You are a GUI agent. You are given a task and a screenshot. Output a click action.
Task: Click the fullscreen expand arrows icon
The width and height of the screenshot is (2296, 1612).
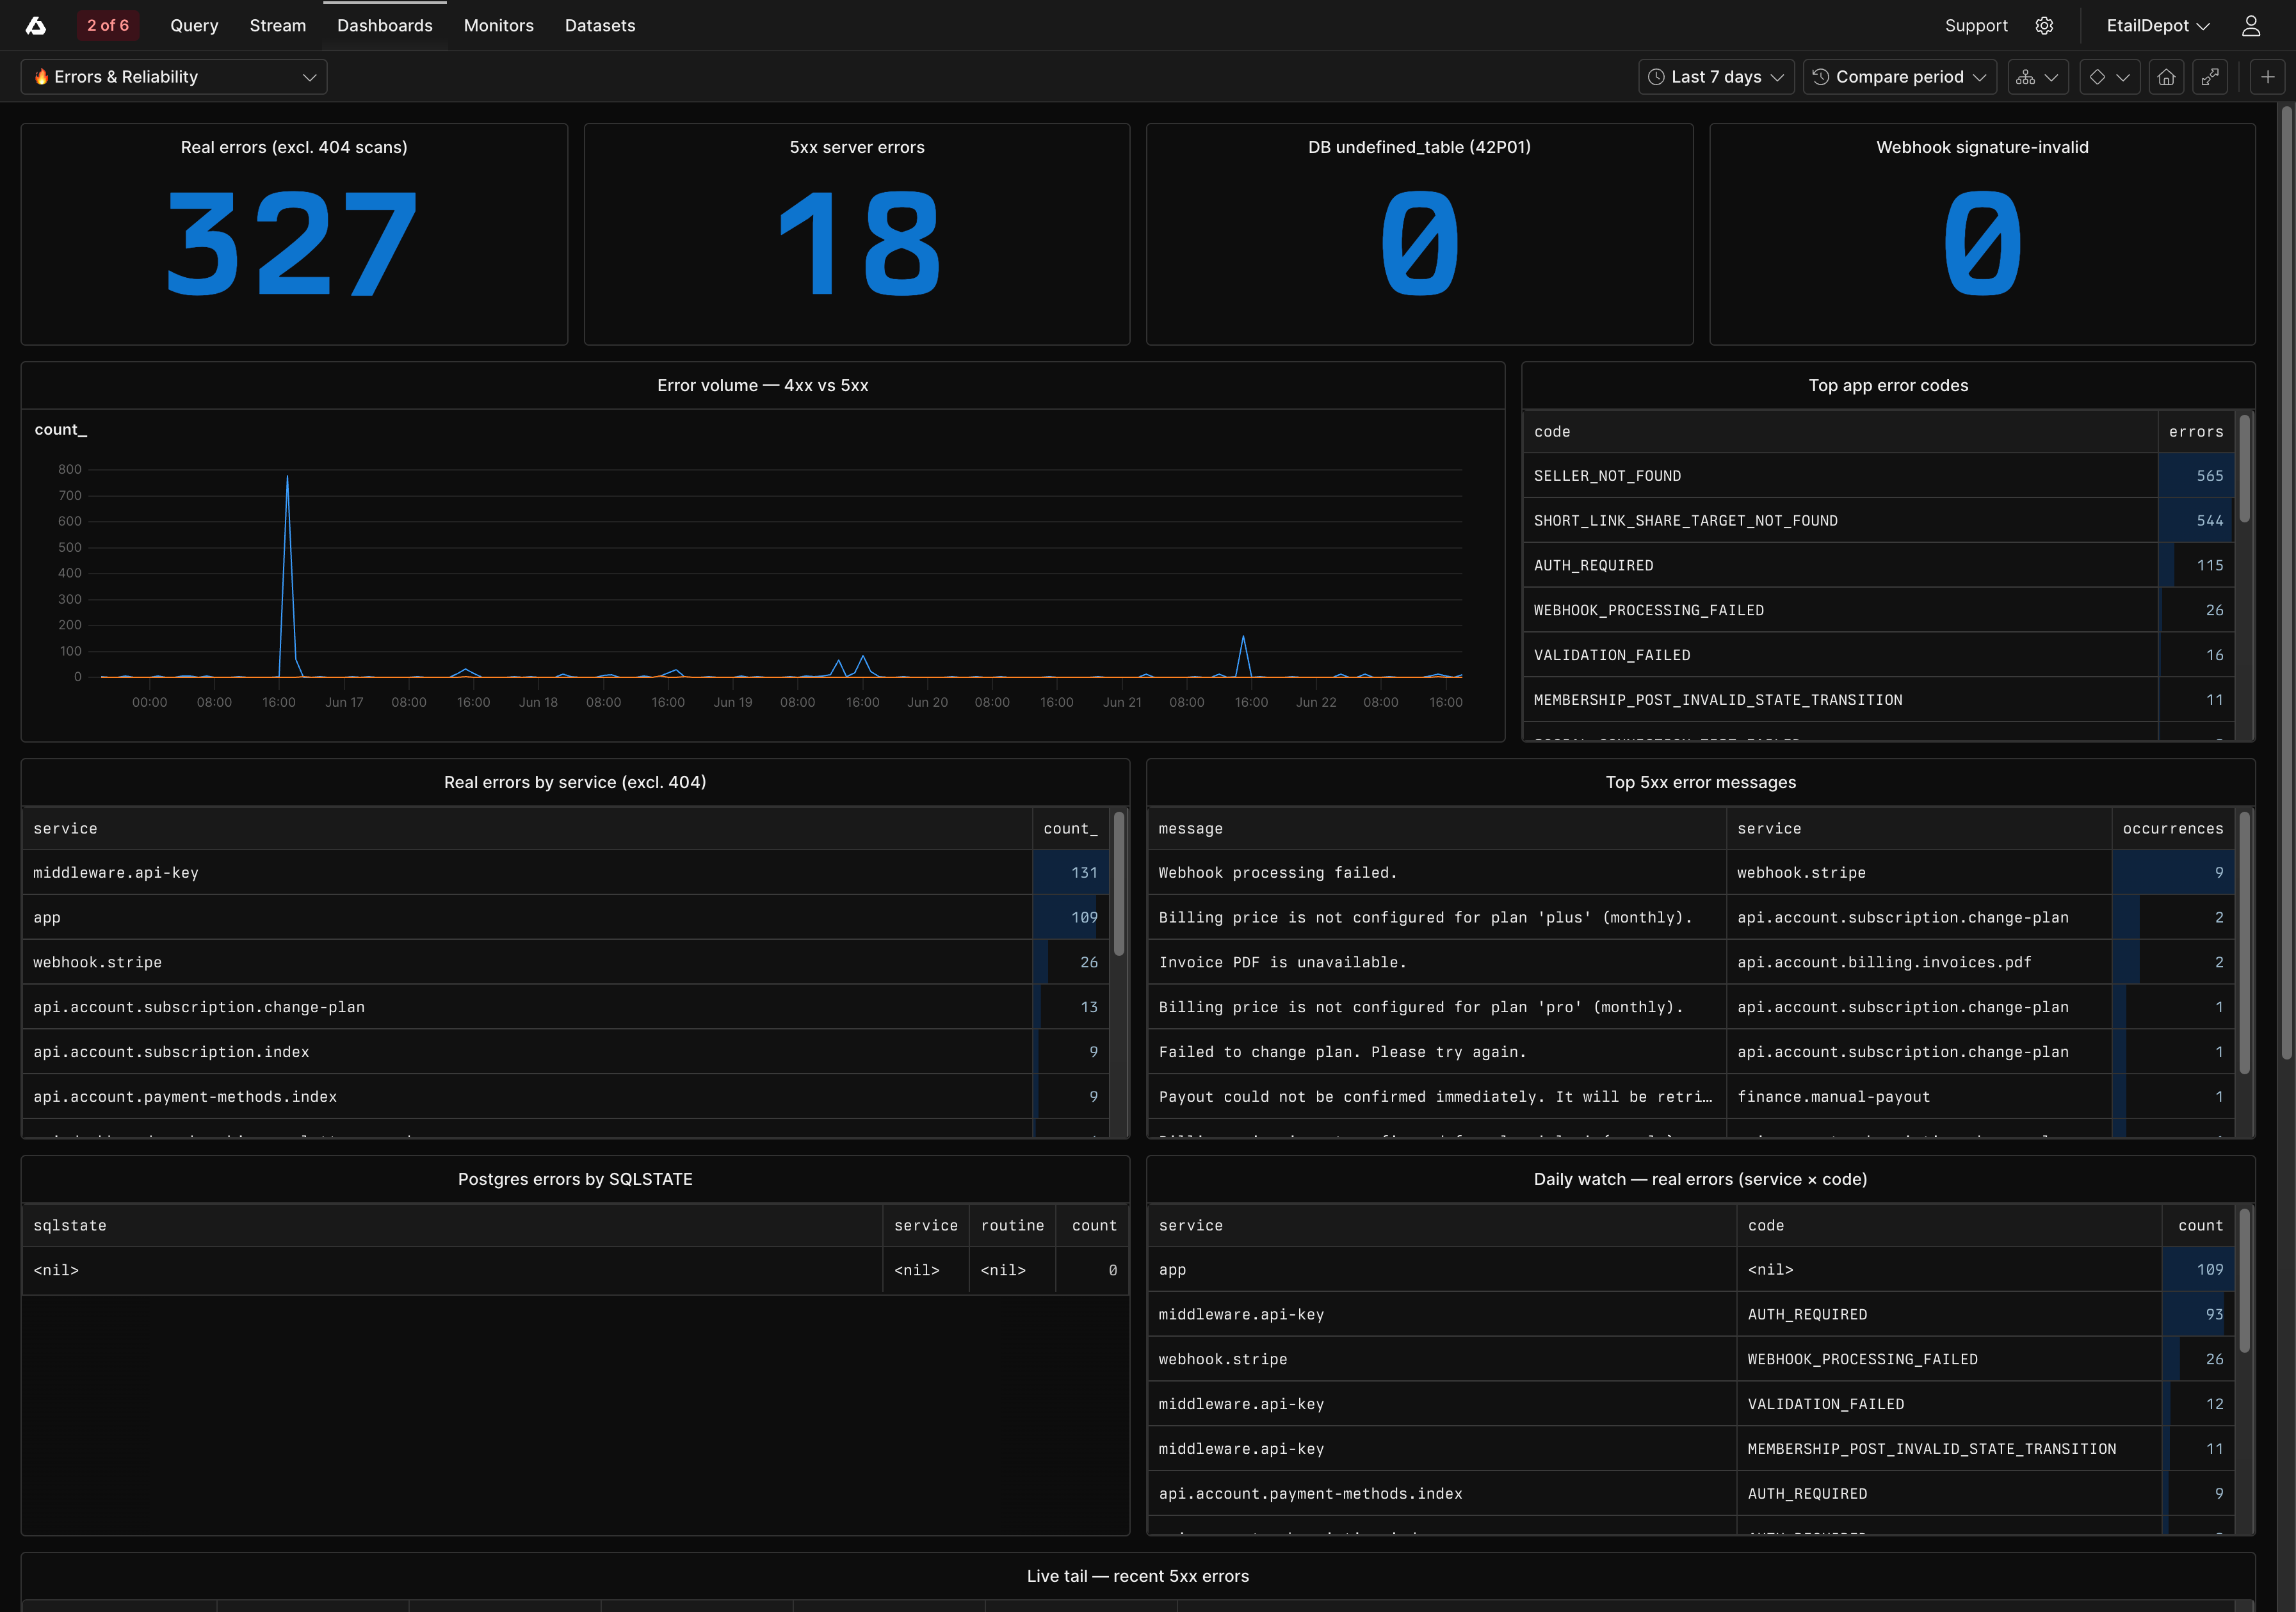point(2210,77)
